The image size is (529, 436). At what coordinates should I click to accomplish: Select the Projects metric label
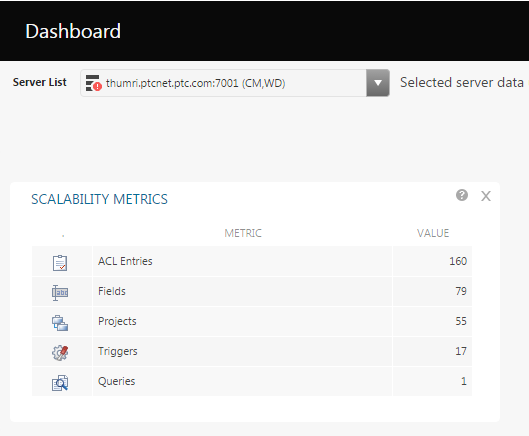(x=117, y=321)
